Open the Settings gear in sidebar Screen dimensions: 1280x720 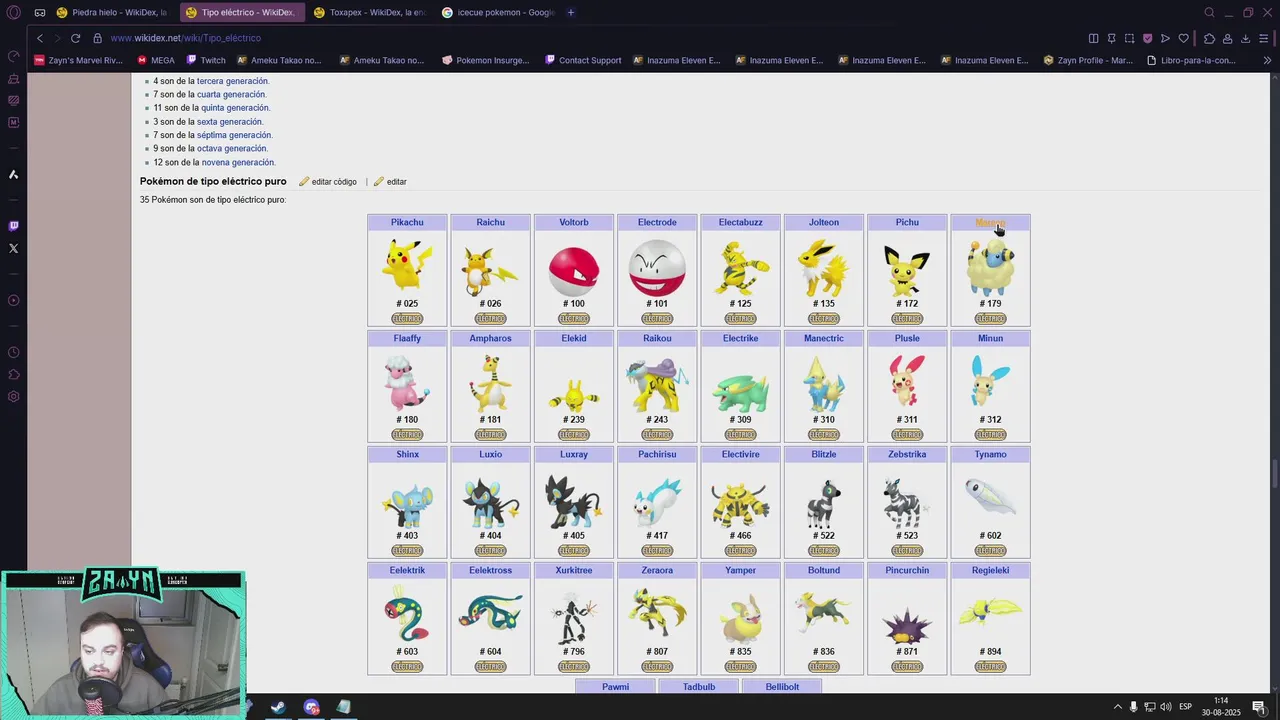coord(13,396)
